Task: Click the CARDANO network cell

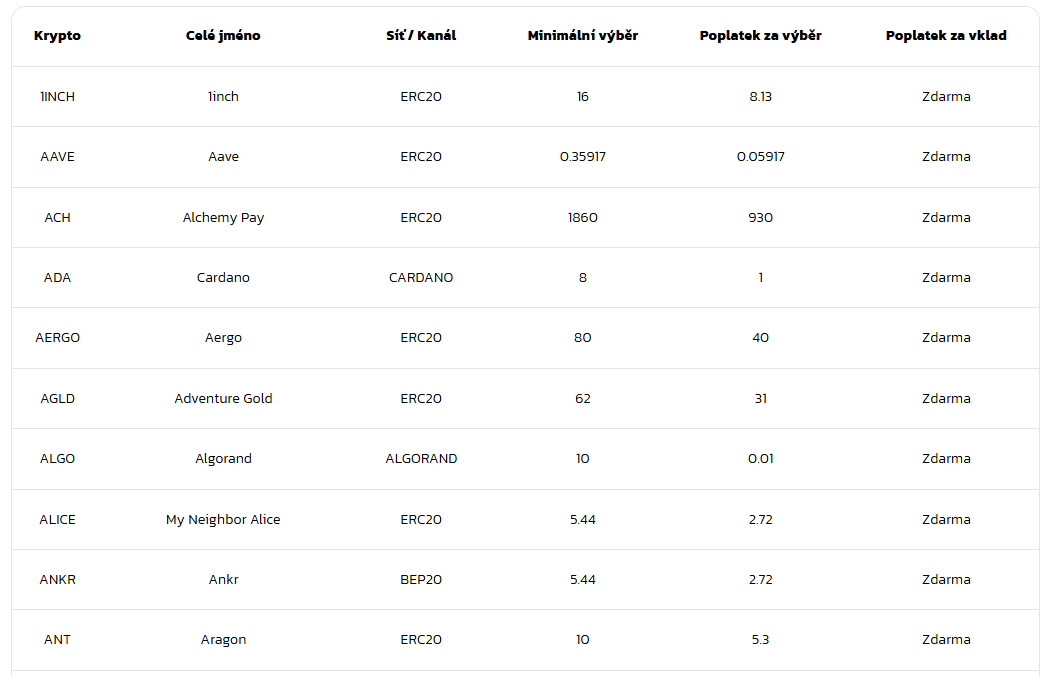Action: (x=421, y=278)
